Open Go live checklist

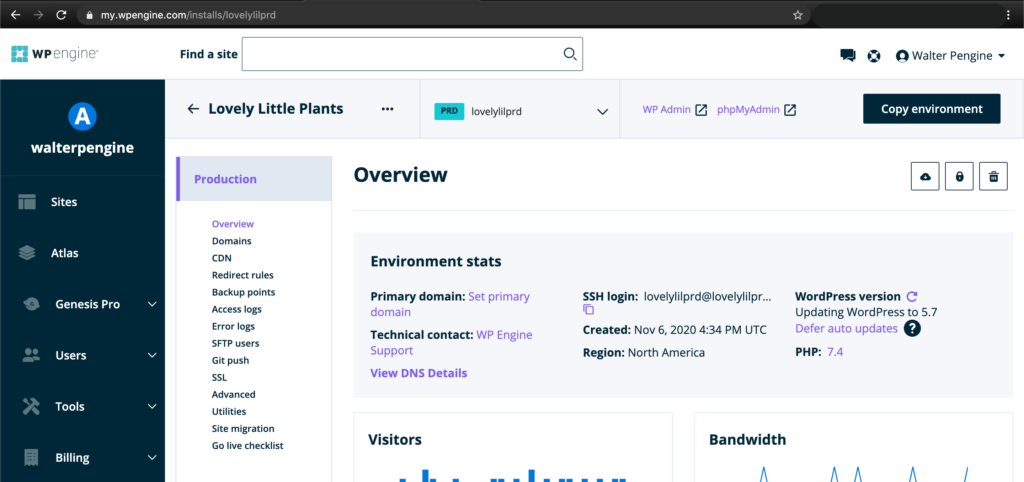(x=248, y=445)
